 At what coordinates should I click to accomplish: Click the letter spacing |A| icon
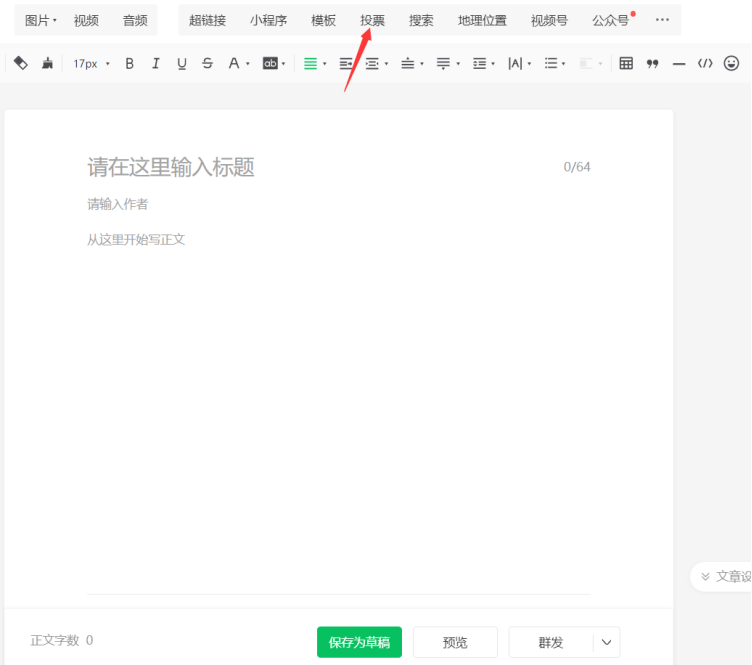pos(515,63)
